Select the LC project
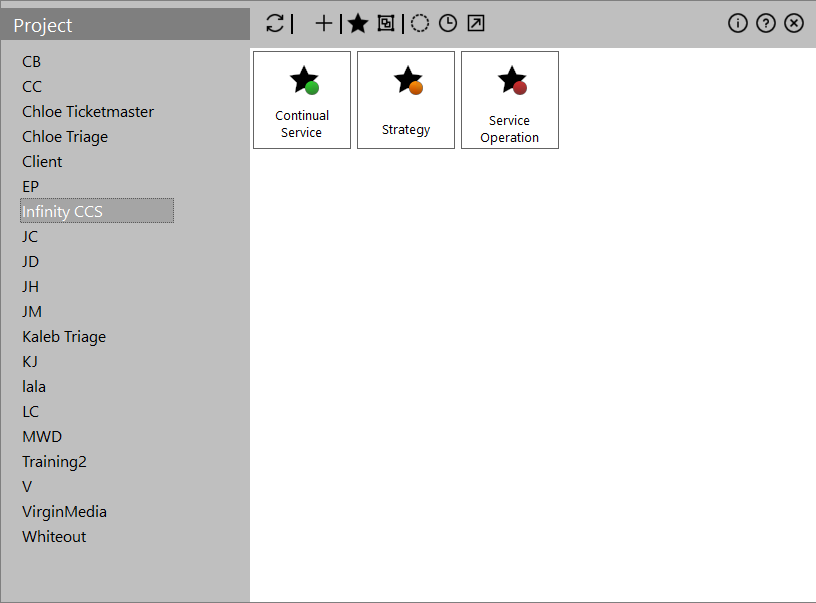 30,412
